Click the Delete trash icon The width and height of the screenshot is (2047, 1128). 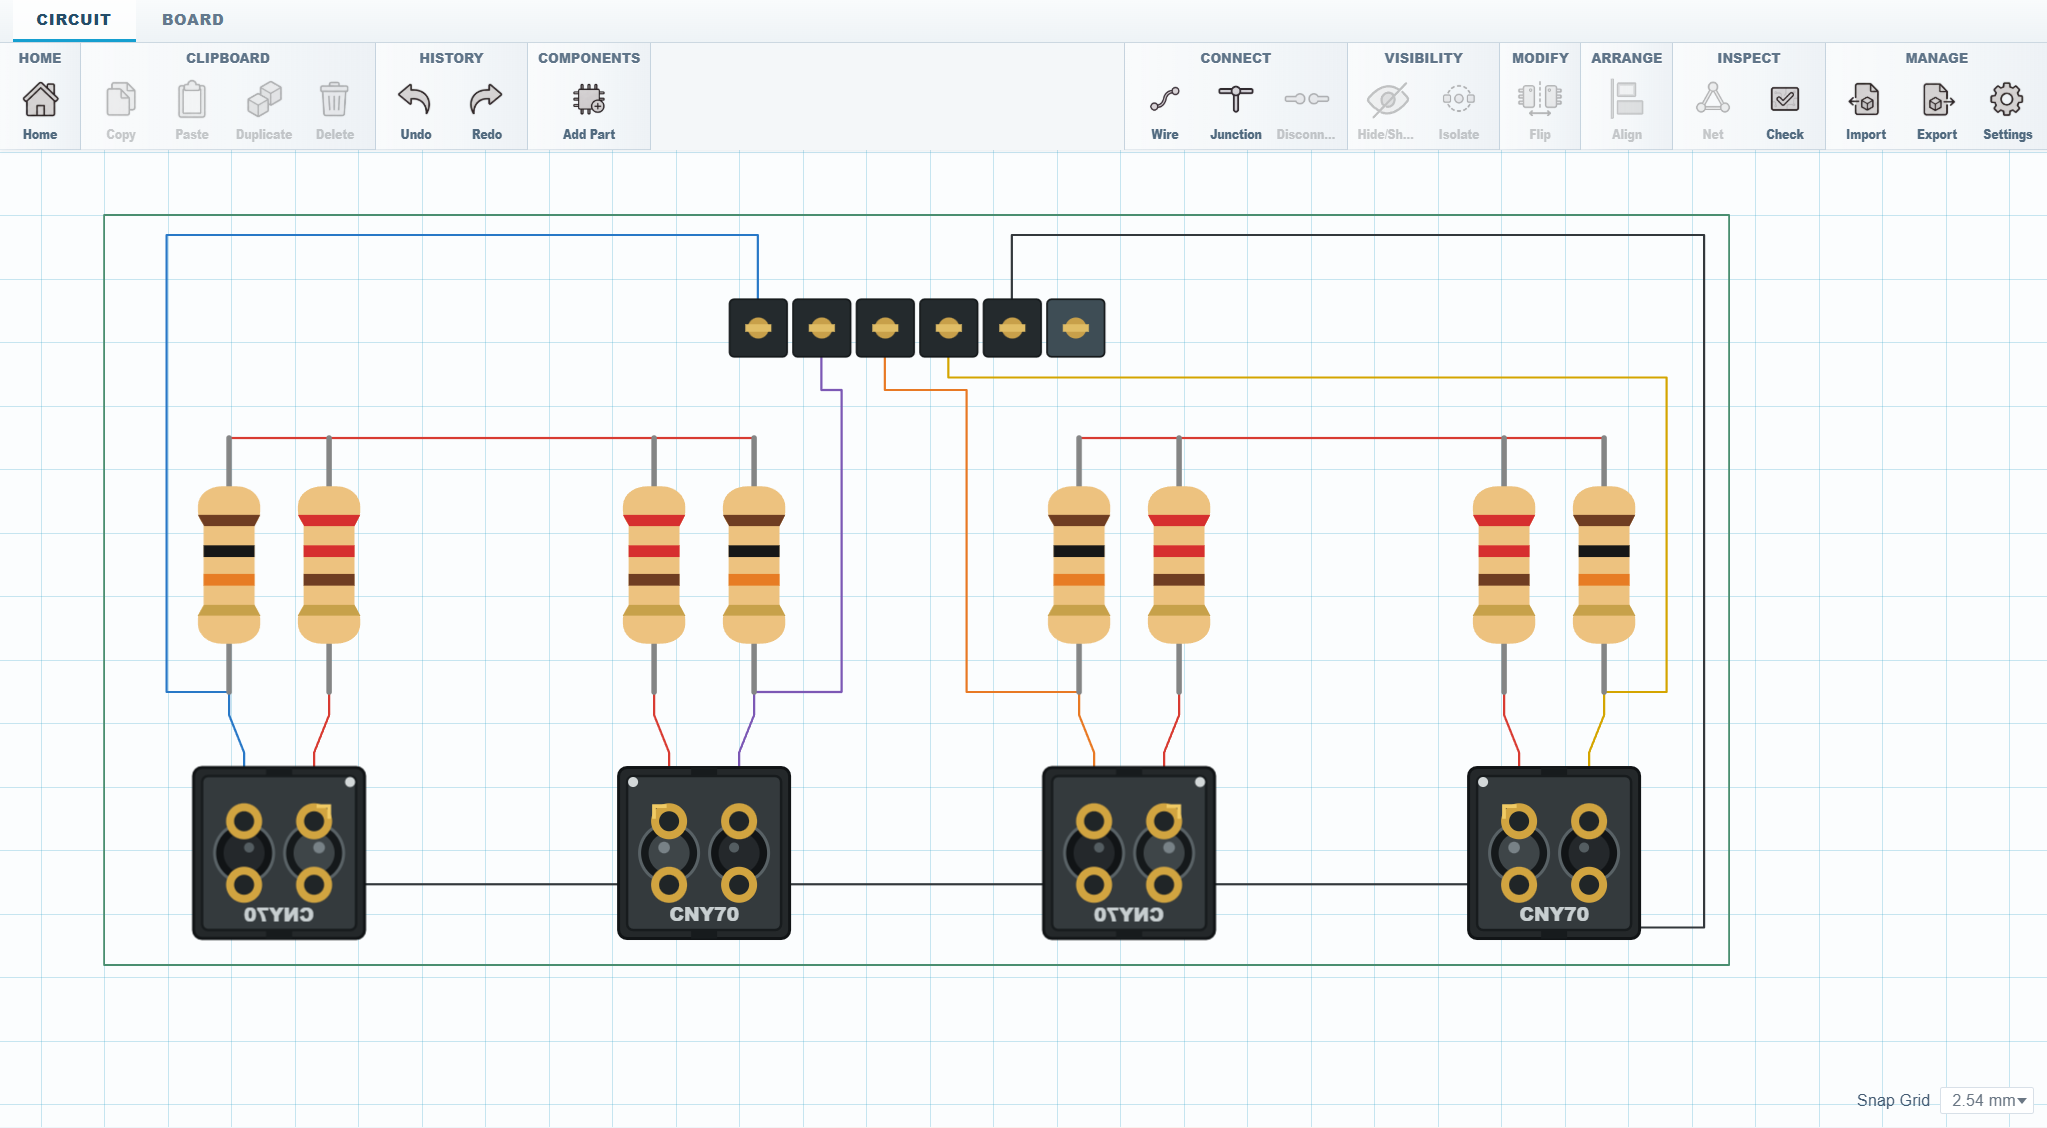[334, 100]
